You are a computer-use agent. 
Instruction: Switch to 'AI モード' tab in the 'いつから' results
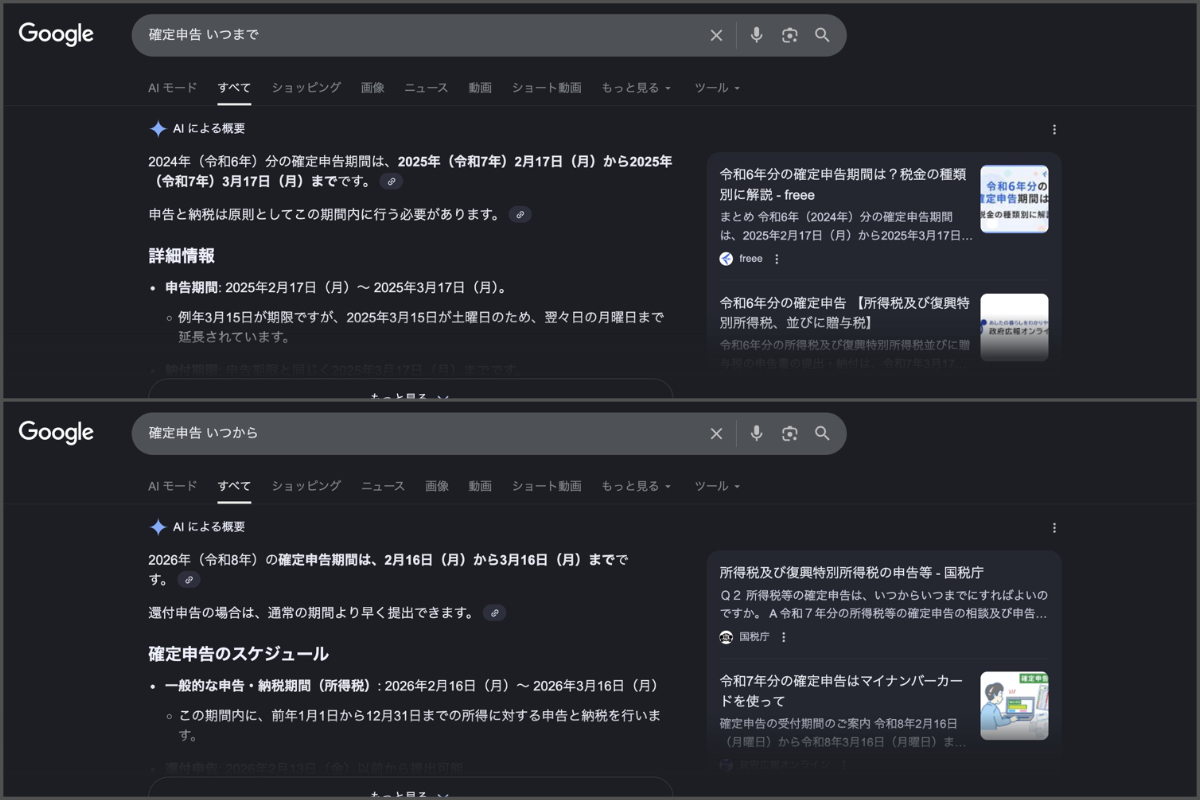[173, 486]
